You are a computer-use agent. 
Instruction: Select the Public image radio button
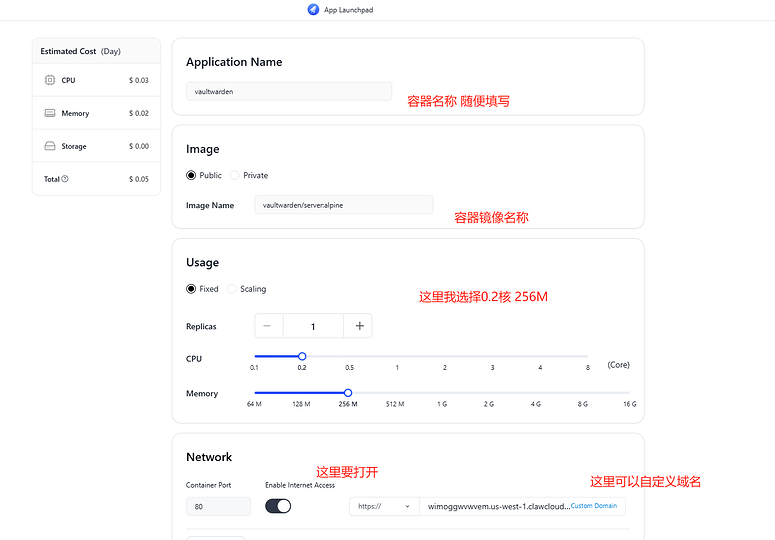pos(191,175)
